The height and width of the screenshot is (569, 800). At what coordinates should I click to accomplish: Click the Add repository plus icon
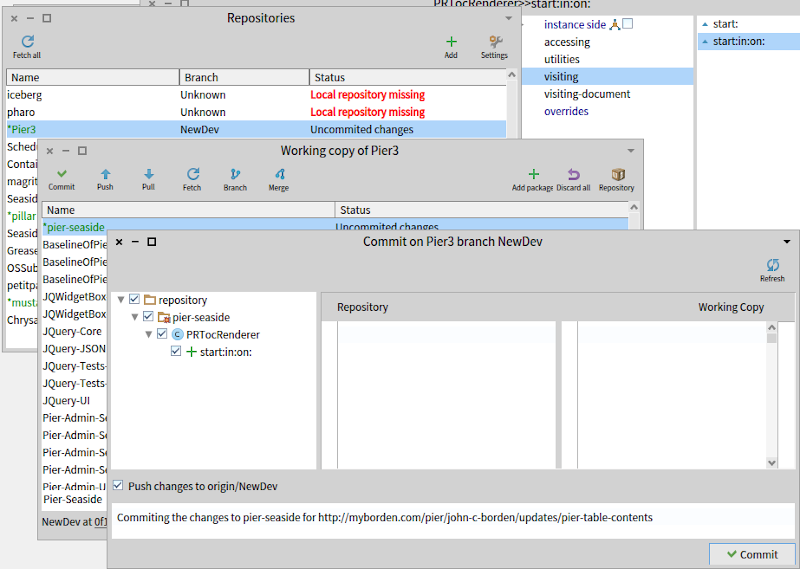451,42
